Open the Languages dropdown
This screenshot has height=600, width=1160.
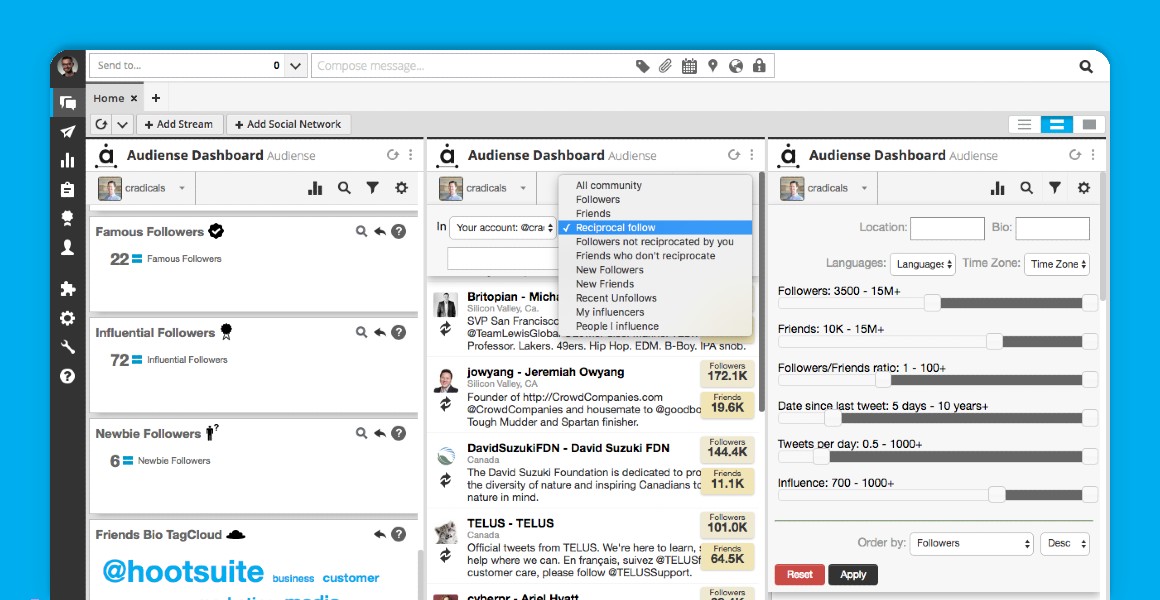pyautogui.click(x=923, y=264)
